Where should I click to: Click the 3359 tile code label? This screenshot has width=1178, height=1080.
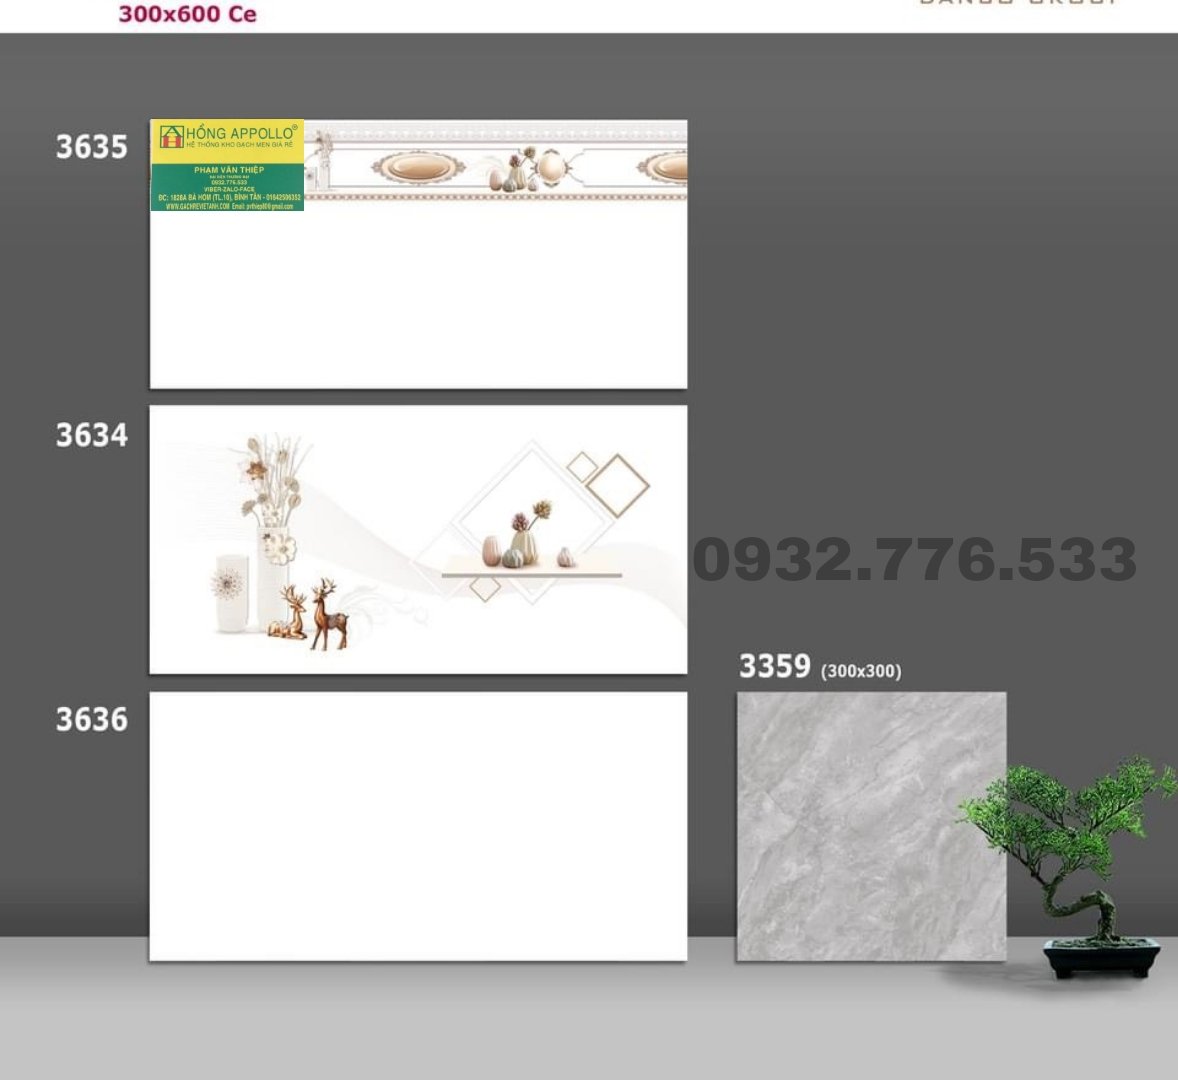[x=775, y=666]
